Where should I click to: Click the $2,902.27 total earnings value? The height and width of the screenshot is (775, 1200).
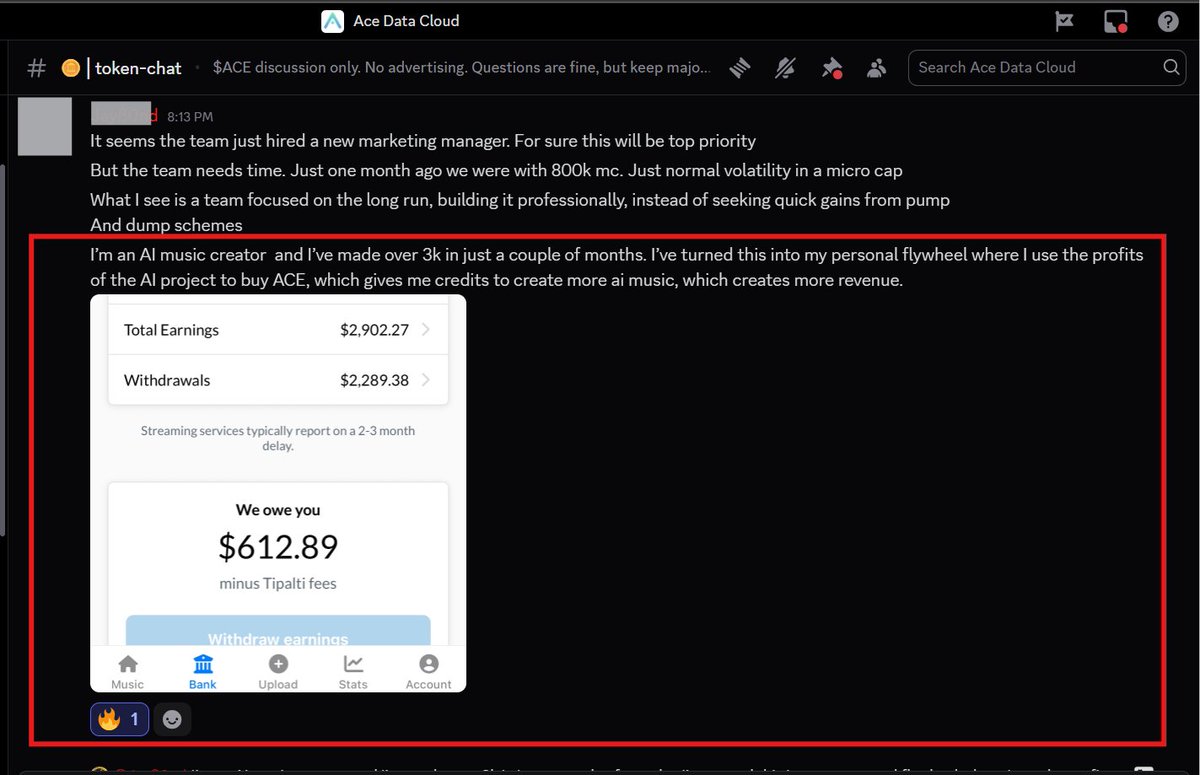pos(374,329)
